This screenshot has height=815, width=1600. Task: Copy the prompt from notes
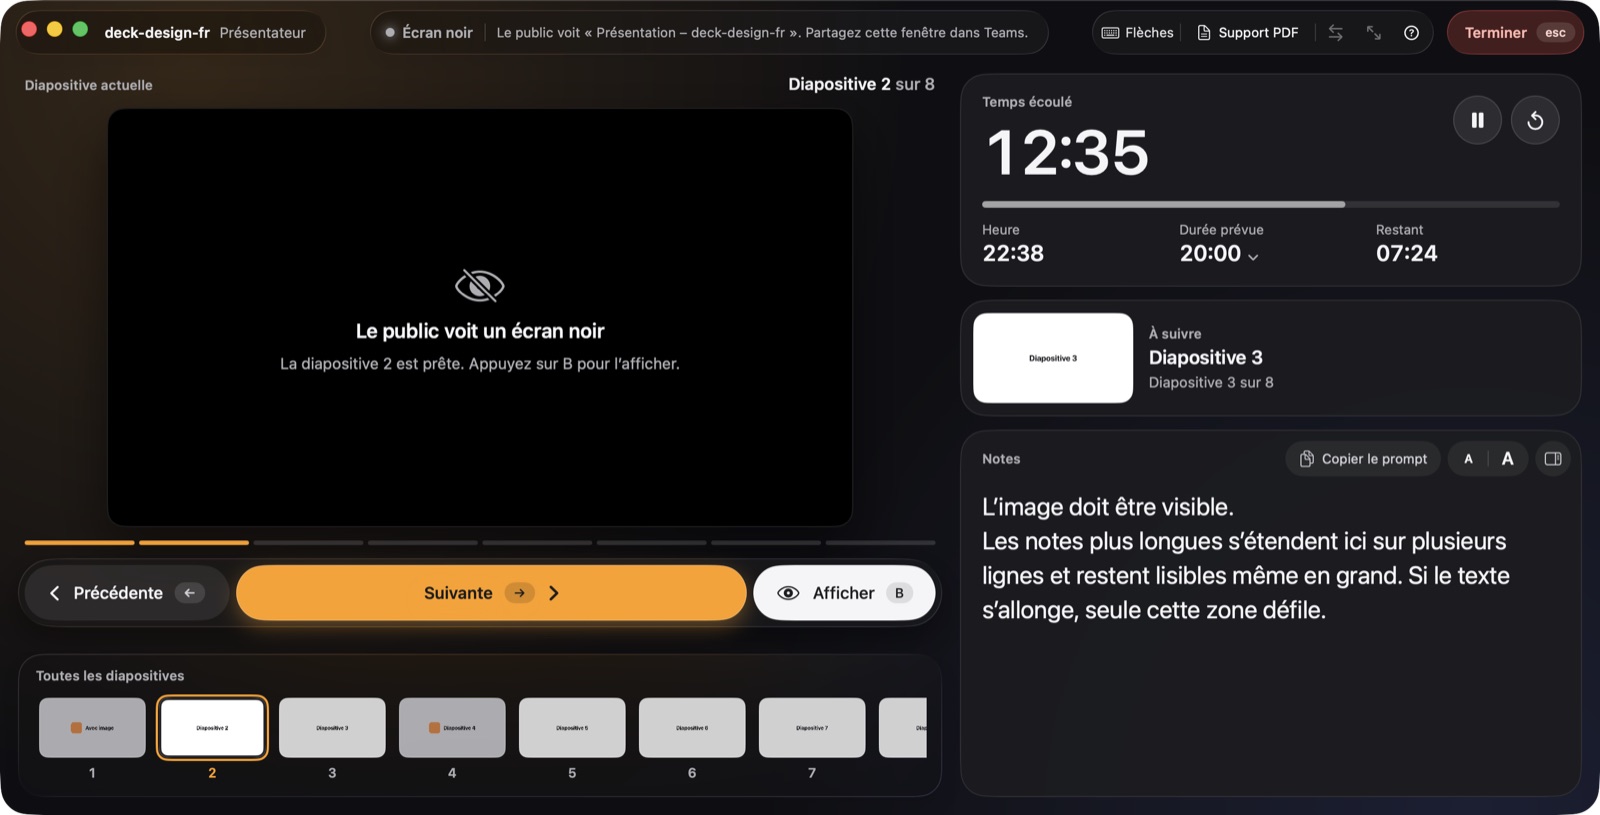pos(1363,459)
